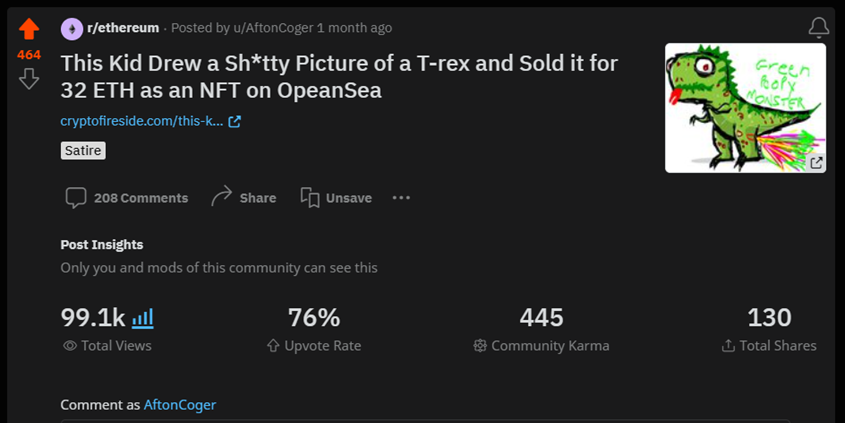Click the AftonCoger link under Comment as

(180, 405)
